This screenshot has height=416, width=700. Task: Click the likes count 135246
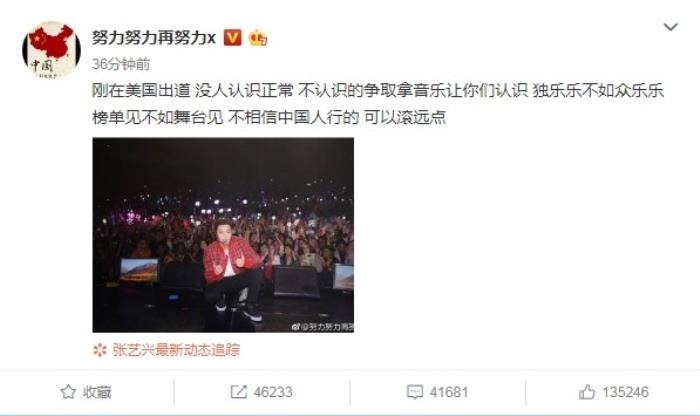coord(625,392)
